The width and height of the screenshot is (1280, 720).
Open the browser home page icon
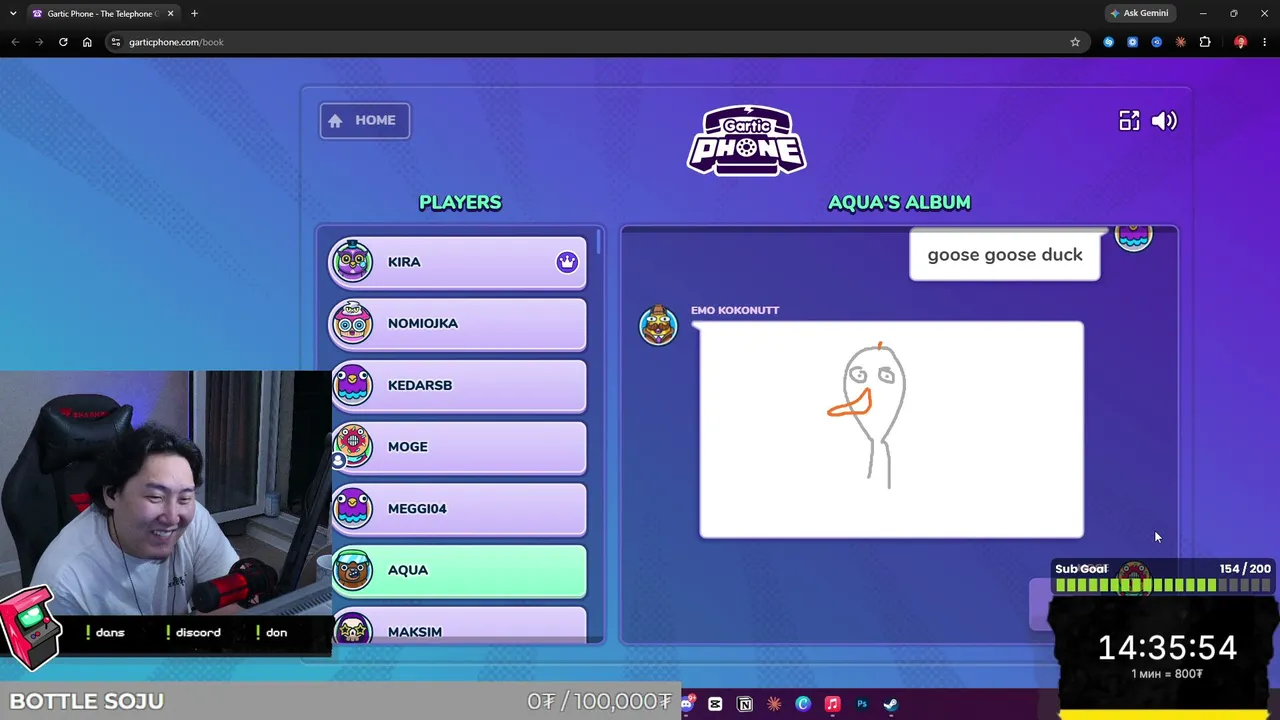click(87, 42)
